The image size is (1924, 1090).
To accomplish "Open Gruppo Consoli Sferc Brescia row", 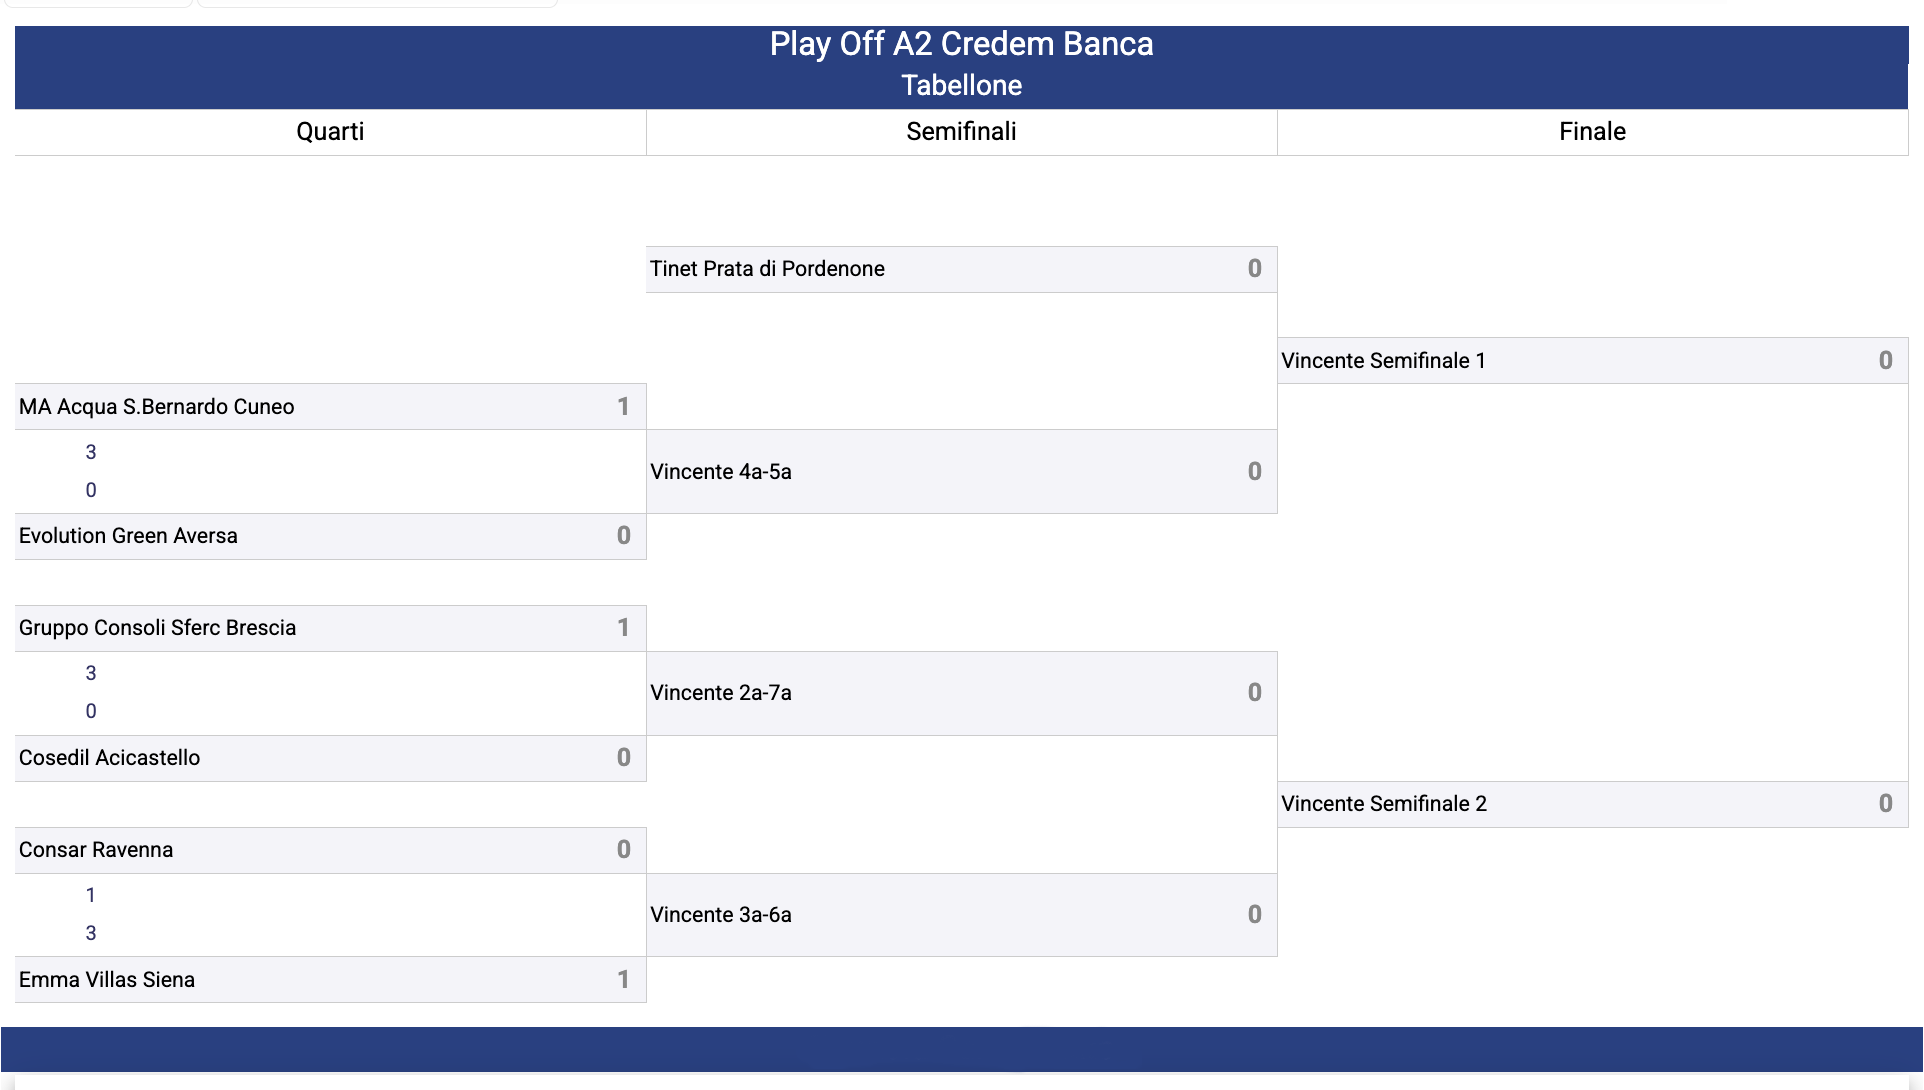I will pos(330,628).
